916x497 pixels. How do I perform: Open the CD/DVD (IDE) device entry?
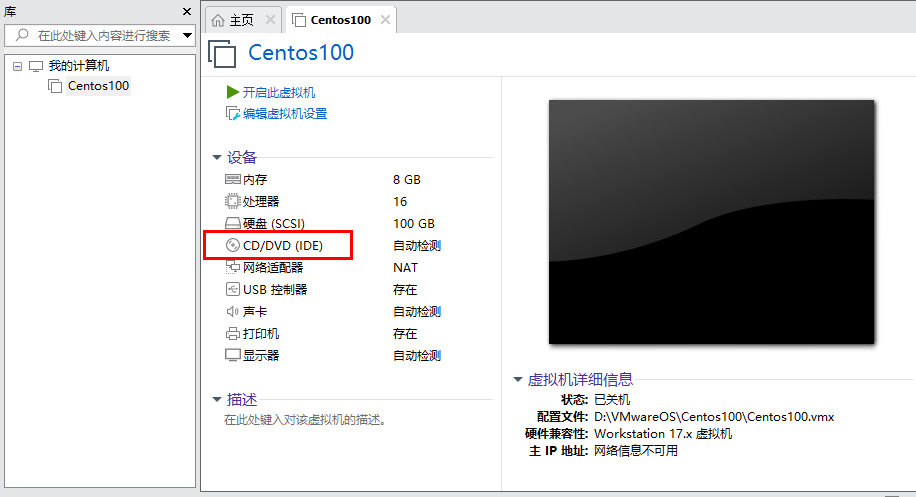point(283,245)
